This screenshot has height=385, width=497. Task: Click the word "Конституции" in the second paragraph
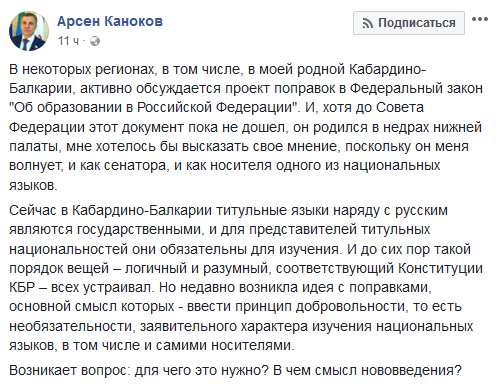point(441,268)
